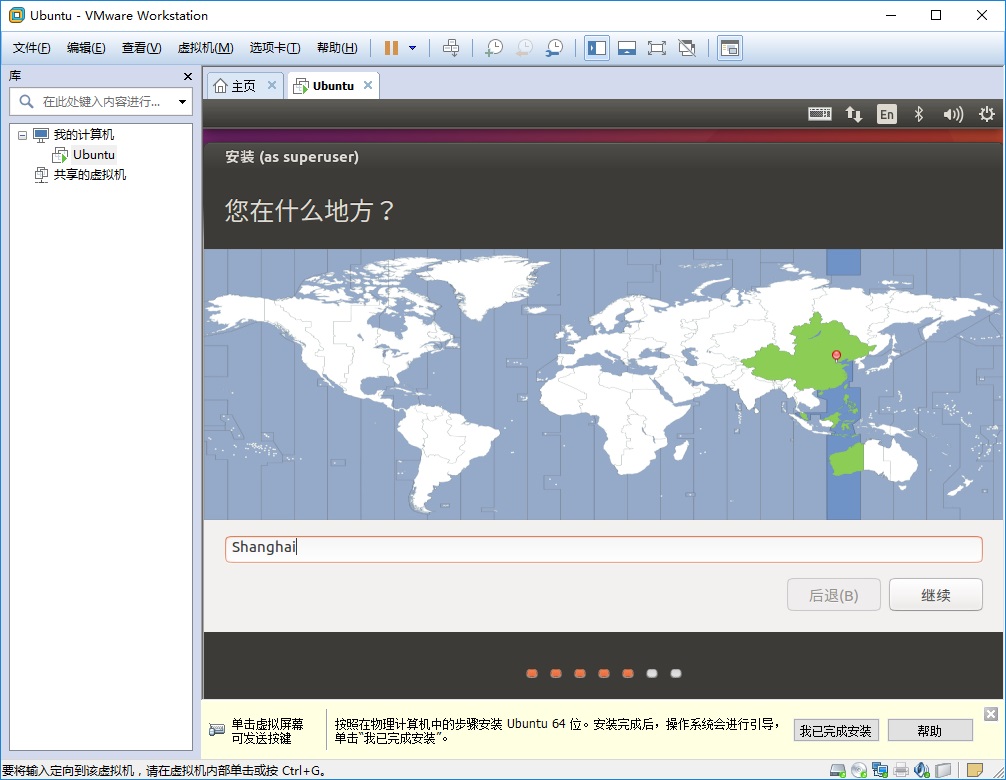Click the printer status icon
The height and width of the screenshot is (780, 1006).
coord(901,770)
